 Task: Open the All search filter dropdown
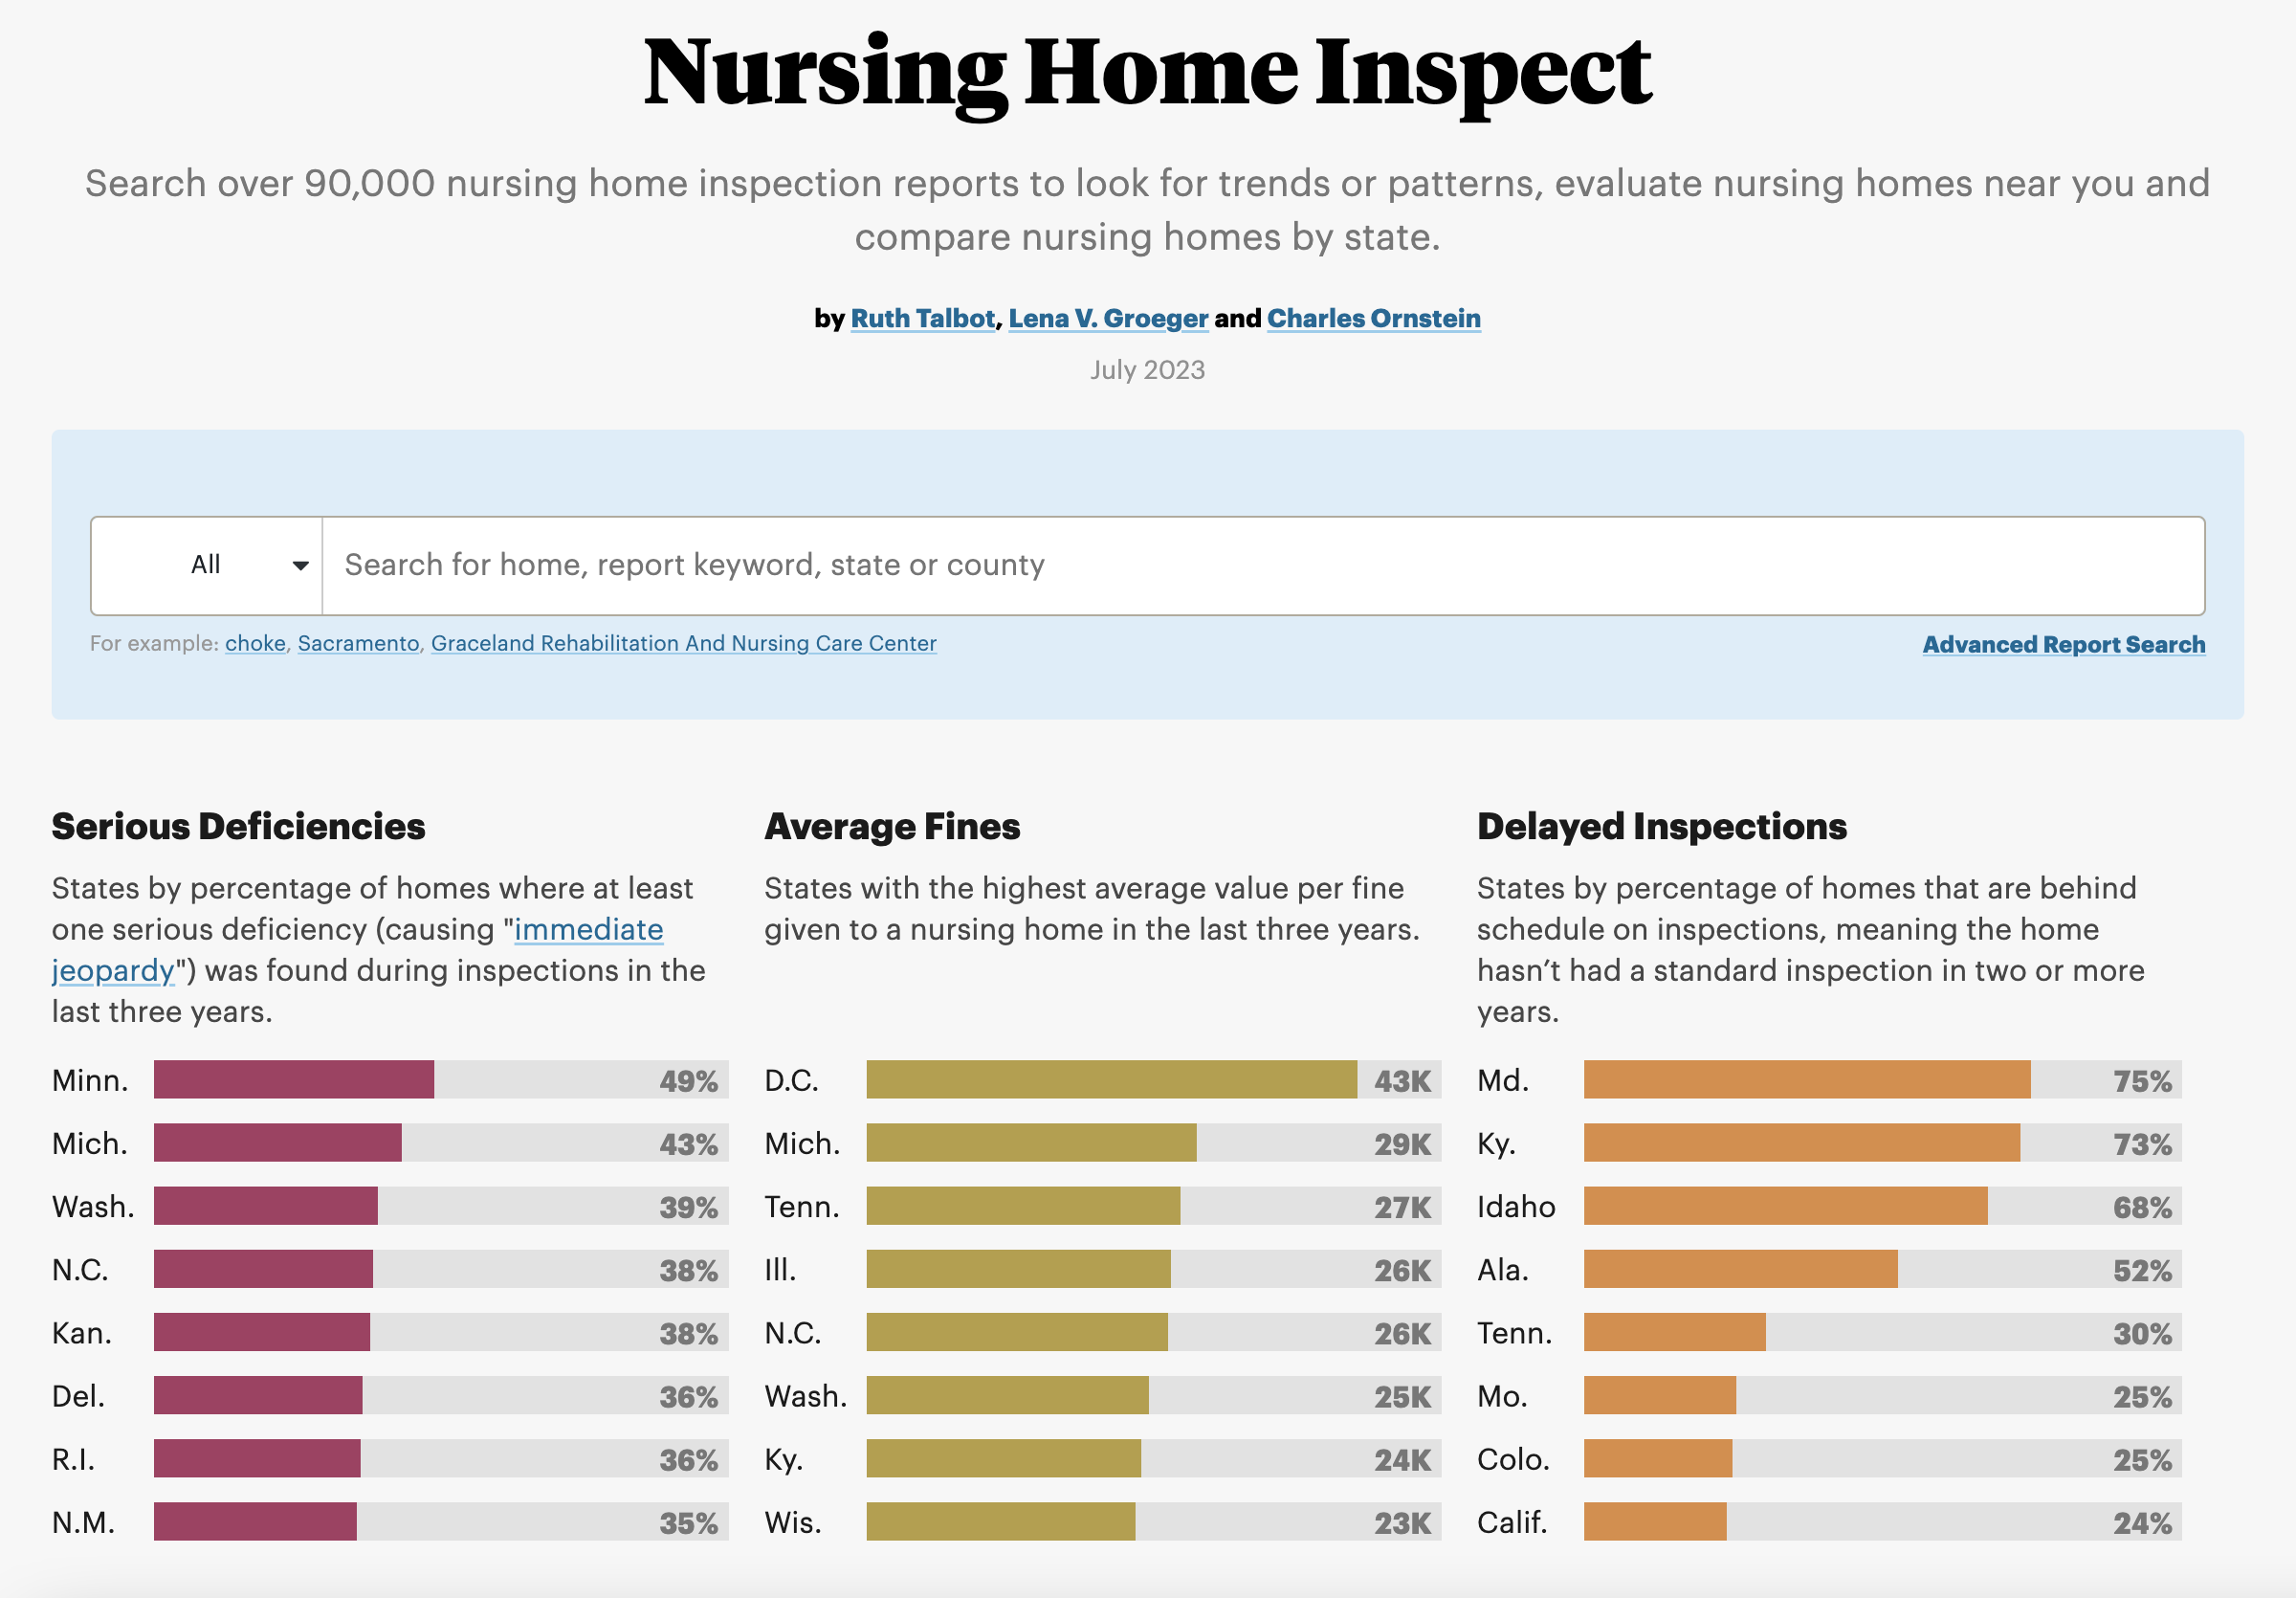(207, 565)
